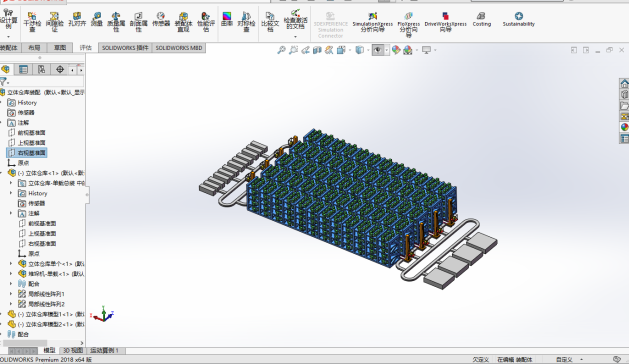Toggle the Curvature (曲率) display
Viewport: 629px width, 364px height.
click(227, 19)
